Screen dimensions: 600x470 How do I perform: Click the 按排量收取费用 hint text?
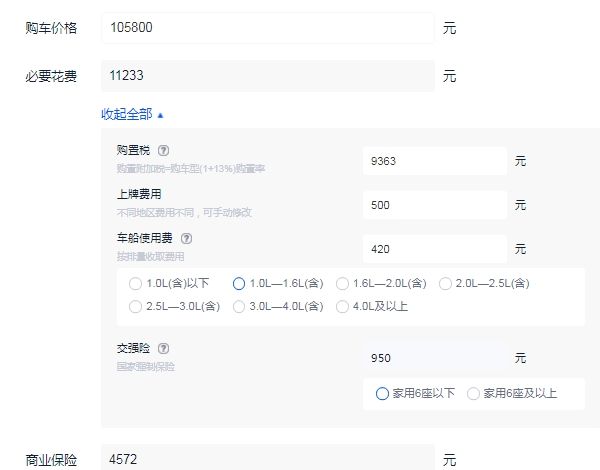(150, 256)
